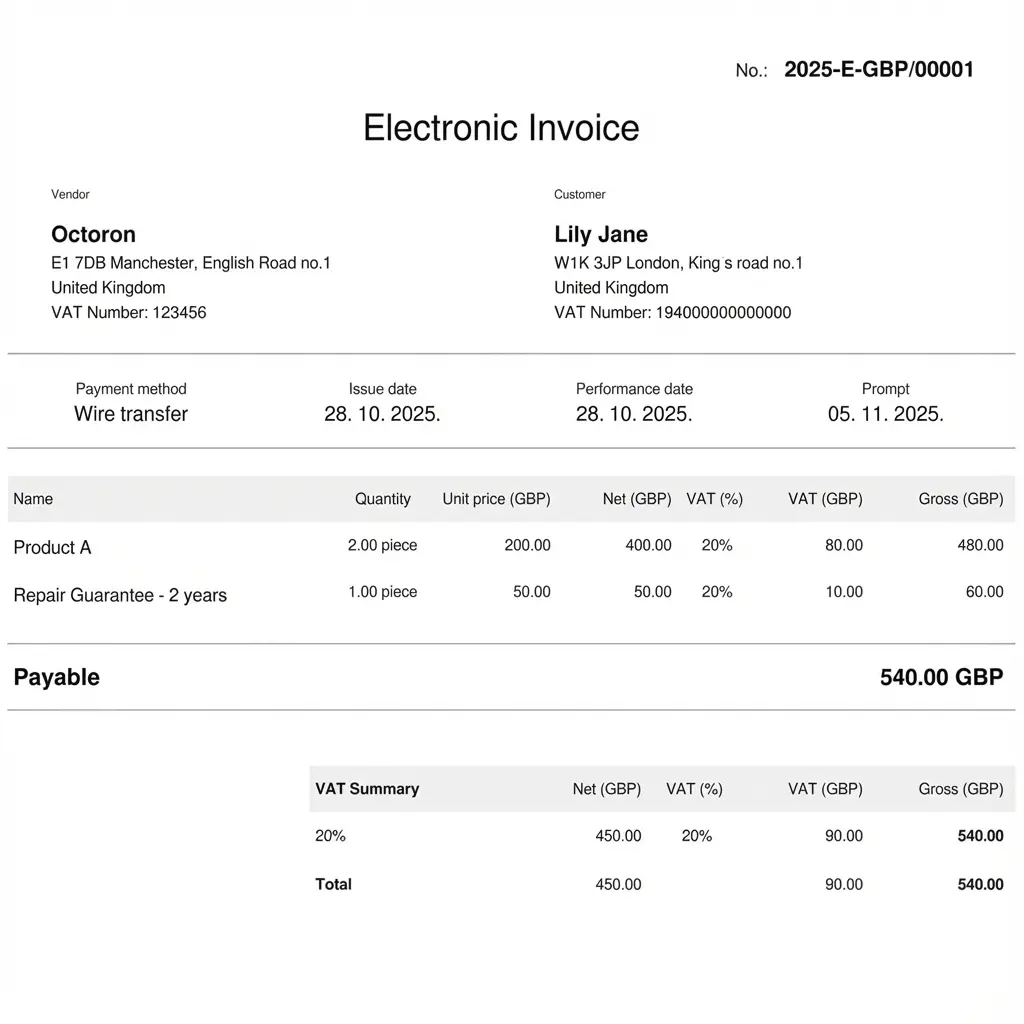The width and height of the screenshot is (1024, 1024).
Task: Click the customer address King's road line
Action: pyautogui.click(x=678, y=263)
